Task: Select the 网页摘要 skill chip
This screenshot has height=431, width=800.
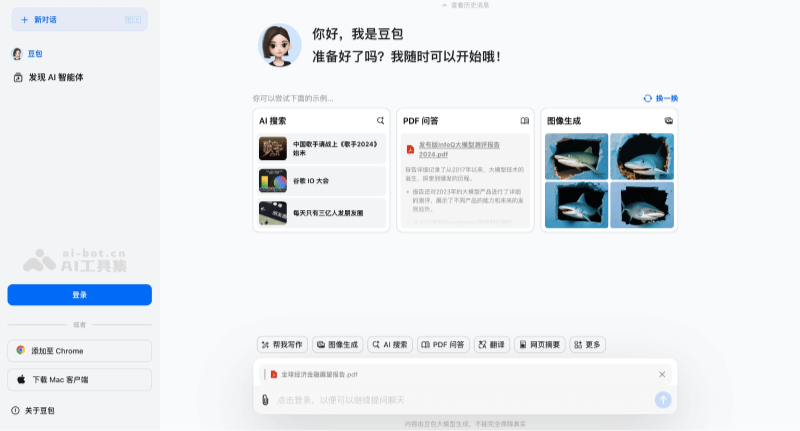Action: [539, 345]
